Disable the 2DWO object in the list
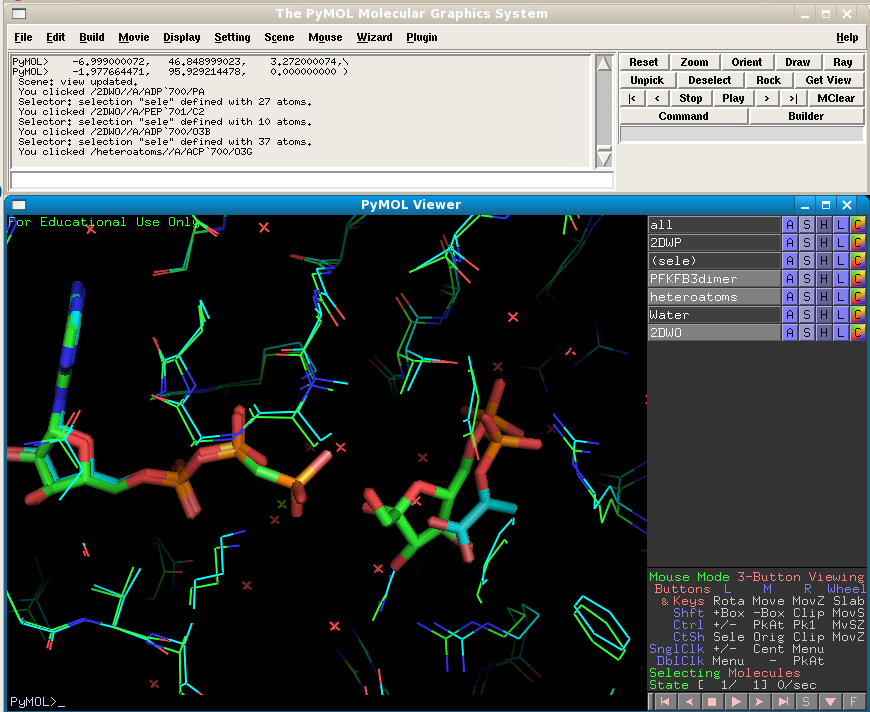 [x=713, y=333]
